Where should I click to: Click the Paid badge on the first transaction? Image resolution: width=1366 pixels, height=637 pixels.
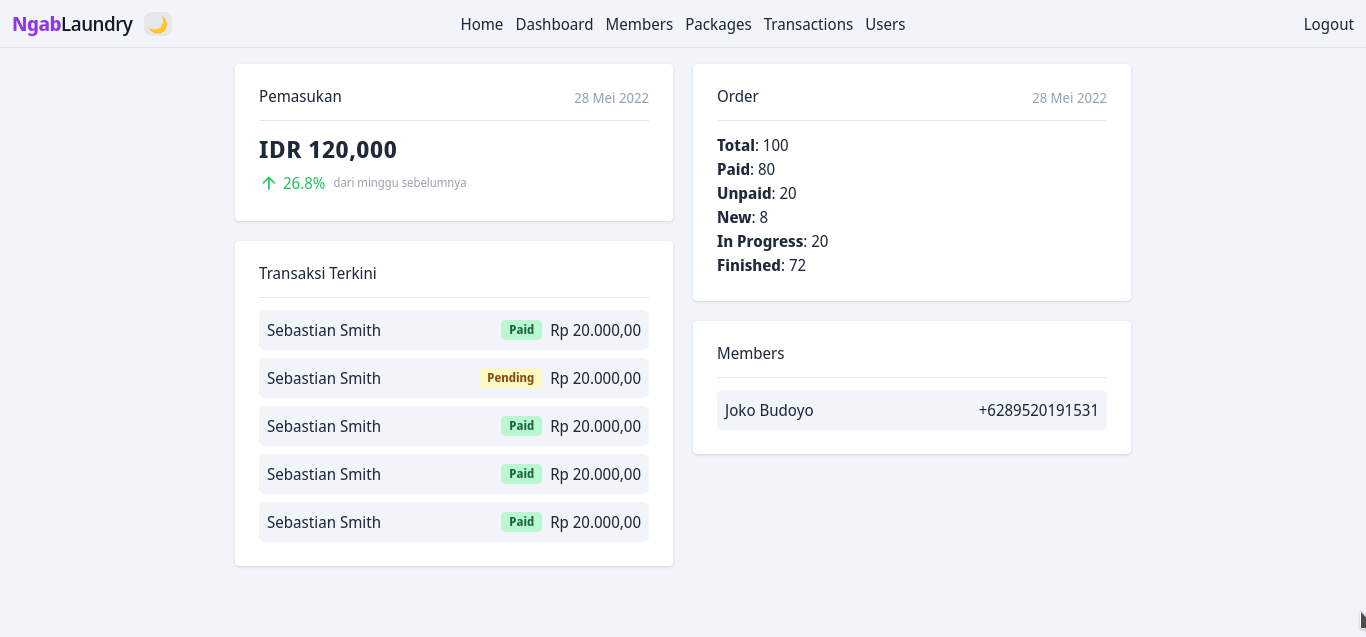click(521, 329)
